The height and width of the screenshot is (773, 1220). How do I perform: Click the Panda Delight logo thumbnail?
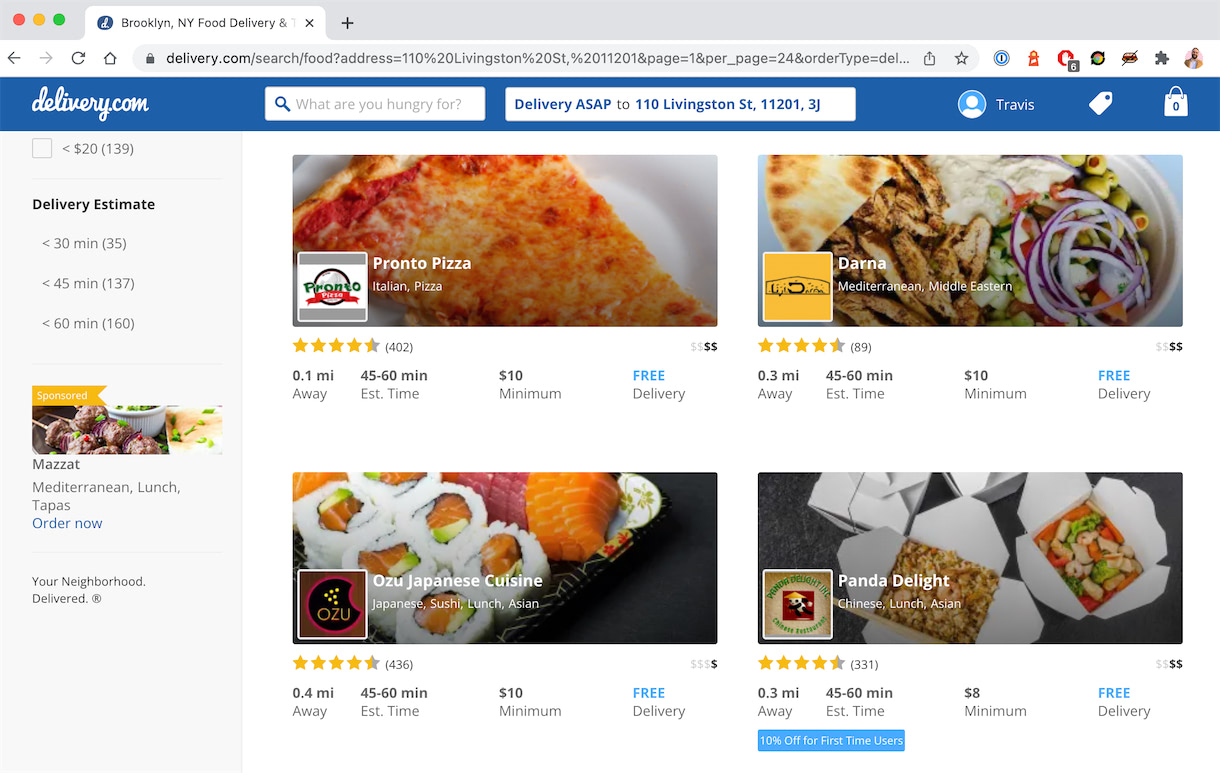(x=797, y=604)
